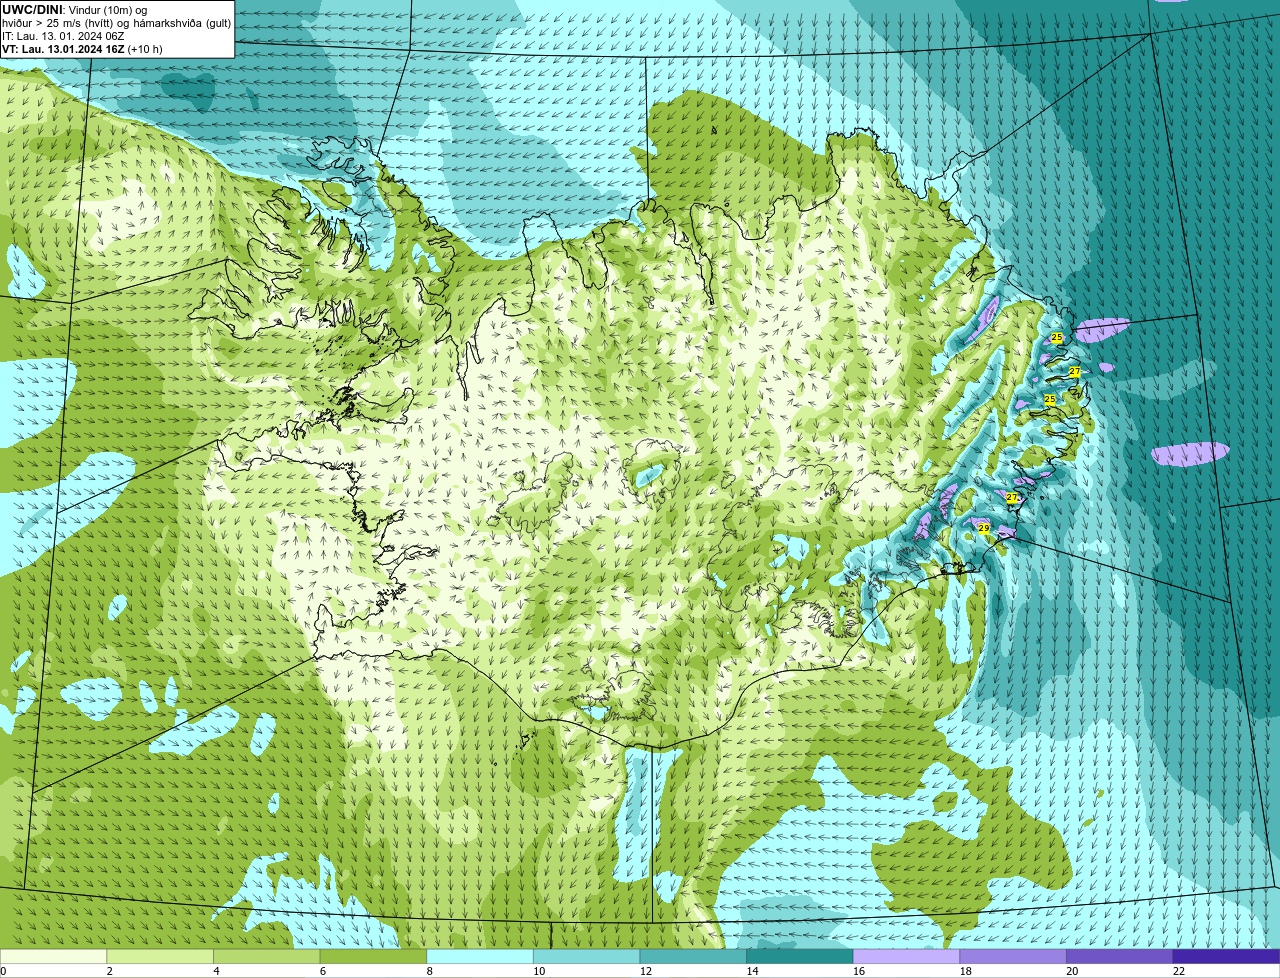Click the northernmost yellow 25 gust label

tap(1057, 338)
